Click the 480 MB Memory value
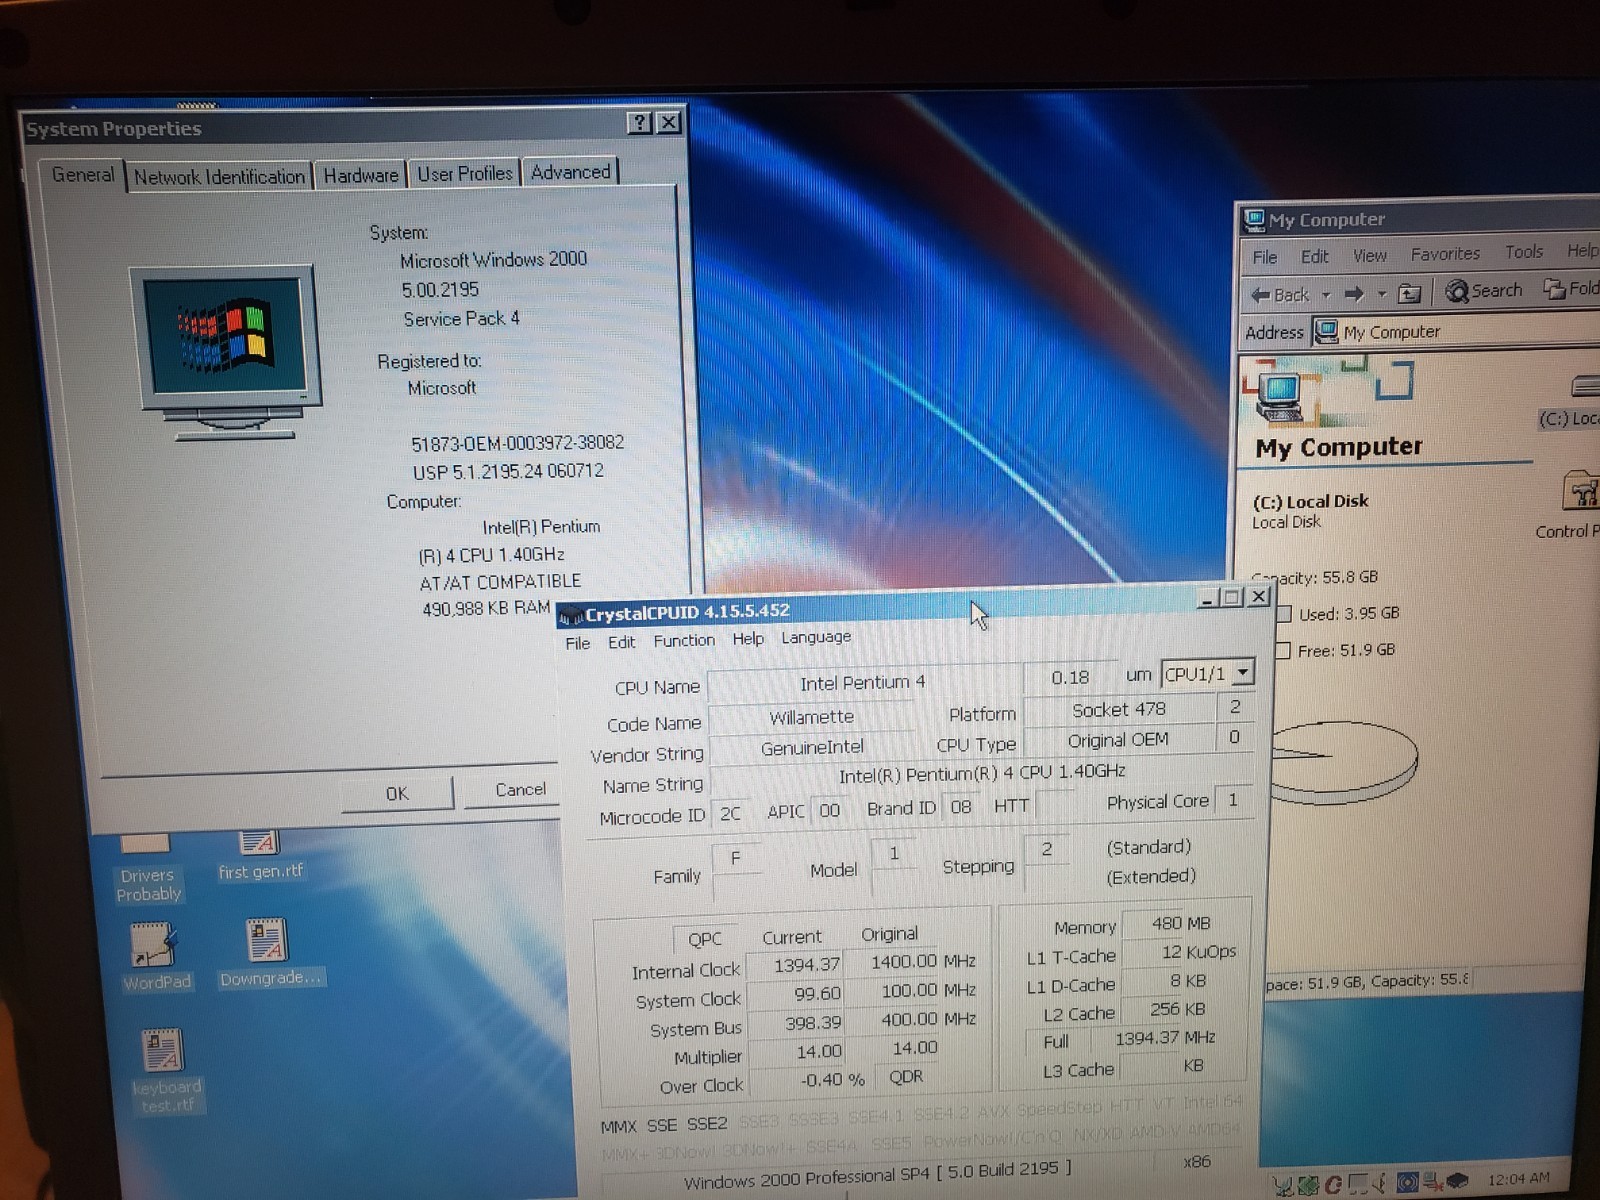This screenshot has height=1200, width=1600. 1180,924
